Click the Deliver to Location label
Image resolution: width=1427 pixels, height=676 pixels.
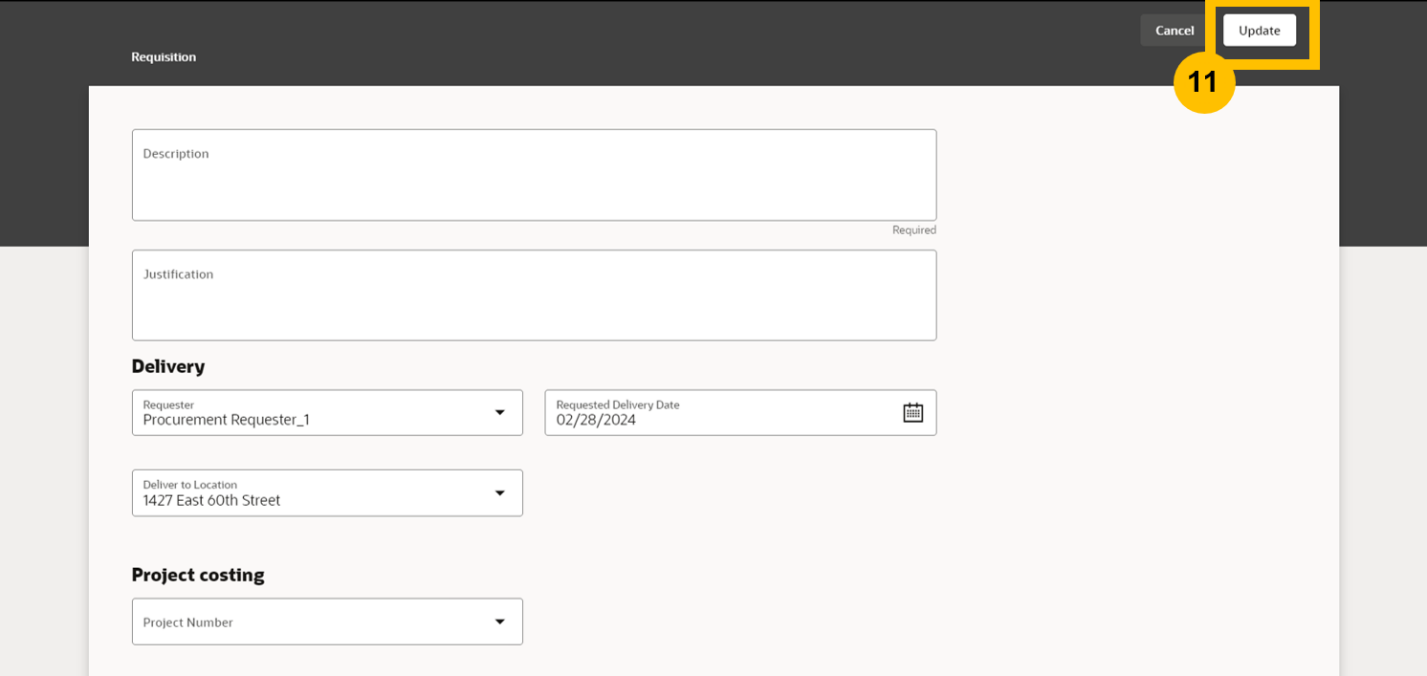click(190, 485)
